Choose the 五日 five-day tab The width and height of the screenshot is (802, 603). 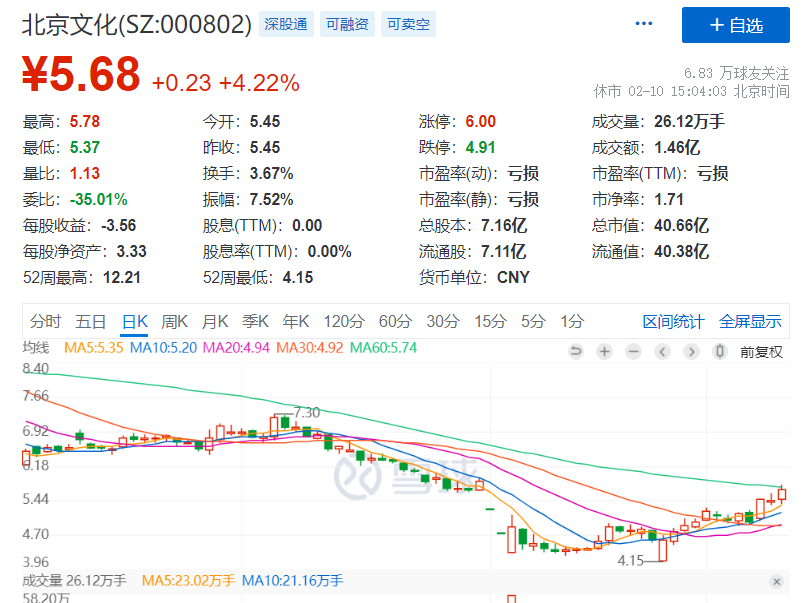point(90,321)
